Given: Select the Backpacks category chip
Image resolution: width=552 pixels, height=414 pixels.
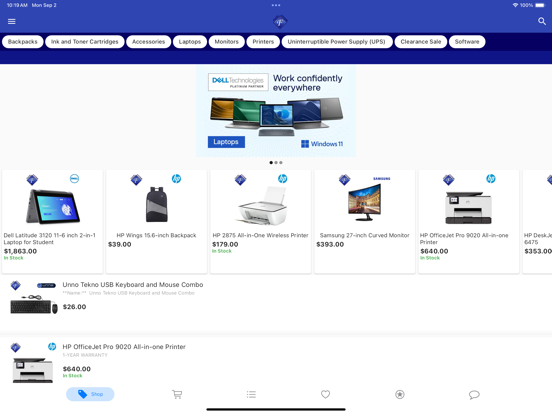Looking at the screenshot, I should (x=23, y=42).
